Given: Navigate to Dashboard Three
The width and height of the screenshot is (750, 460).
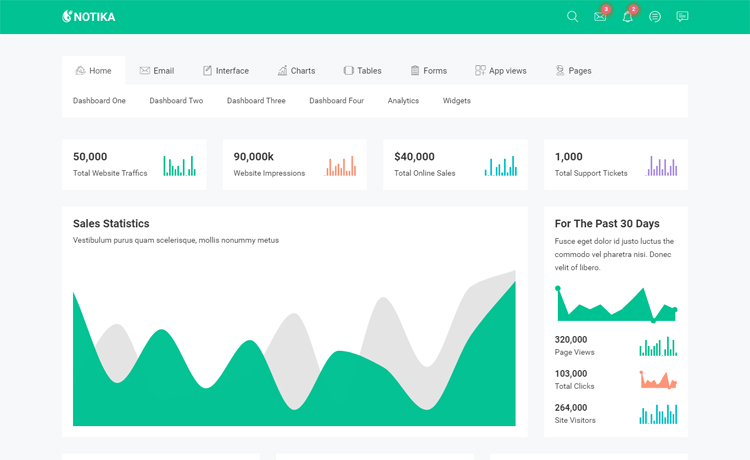Looking at the screenshot, I should [256, 101].
